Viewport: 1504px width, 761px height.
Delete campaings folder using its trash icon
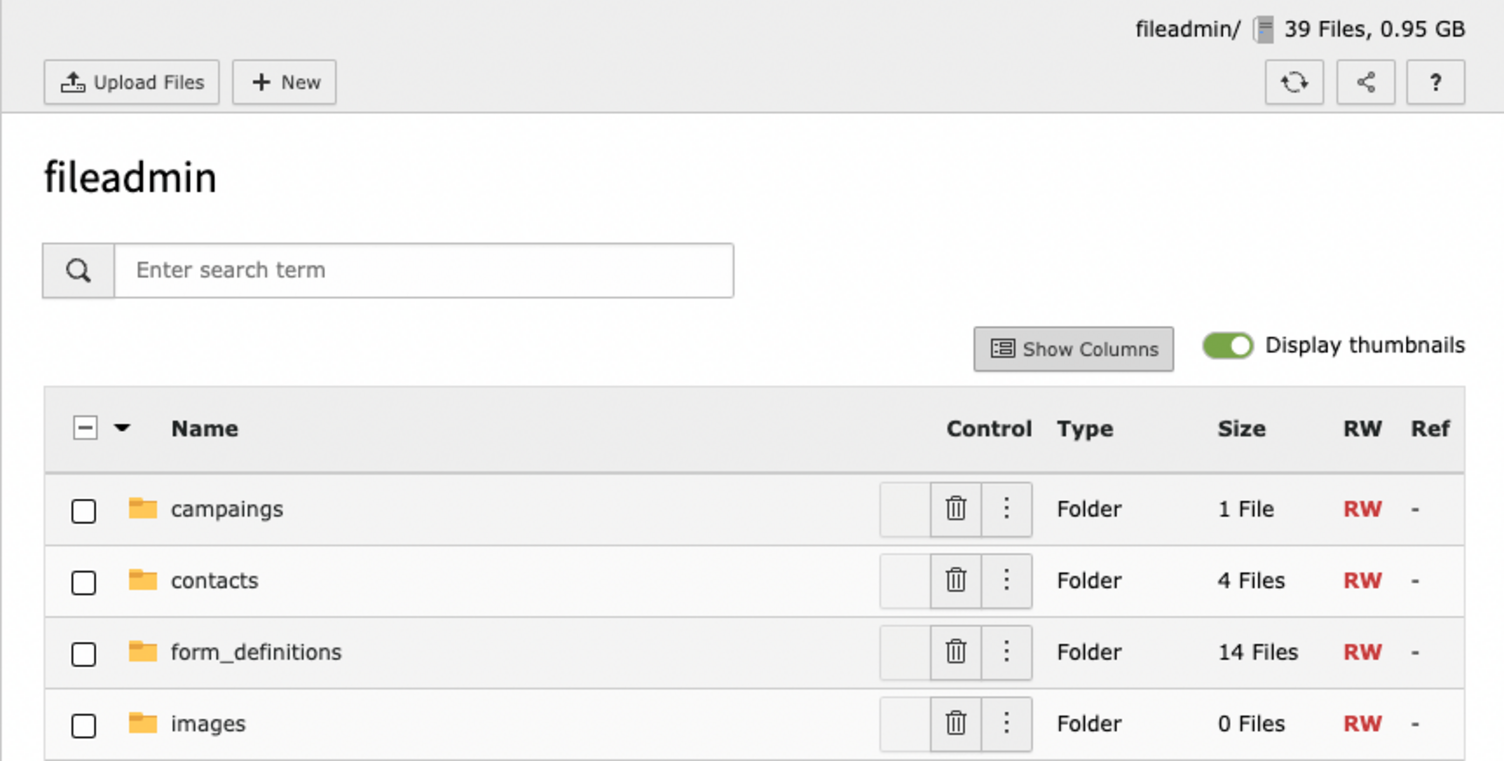pyautogui.click(x=955, y=509)
